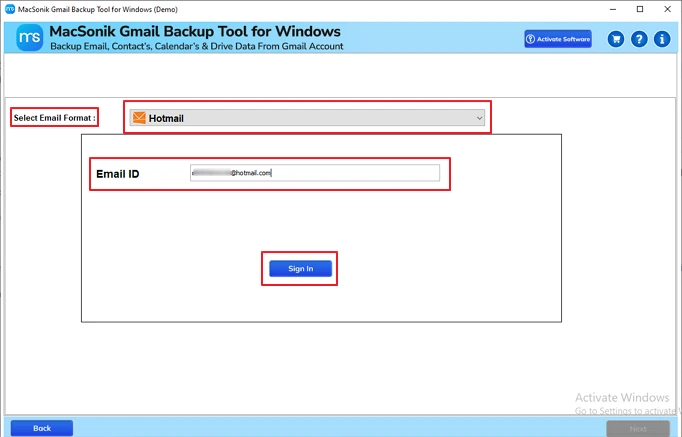Screen dimensions: 682x437
Task: Open the info about icon
Action: point(662,39)
